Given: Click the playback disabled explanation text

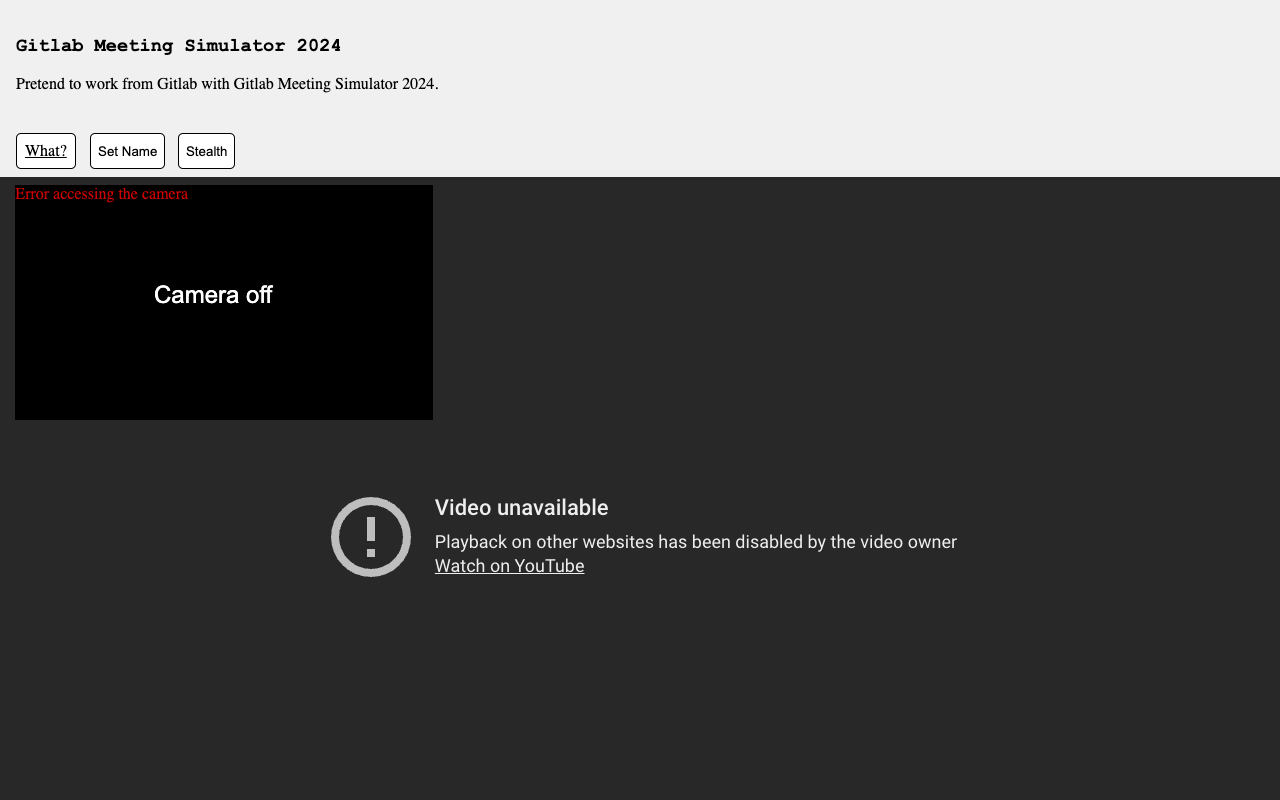Looking at the screenshot, I should [696, 542].
